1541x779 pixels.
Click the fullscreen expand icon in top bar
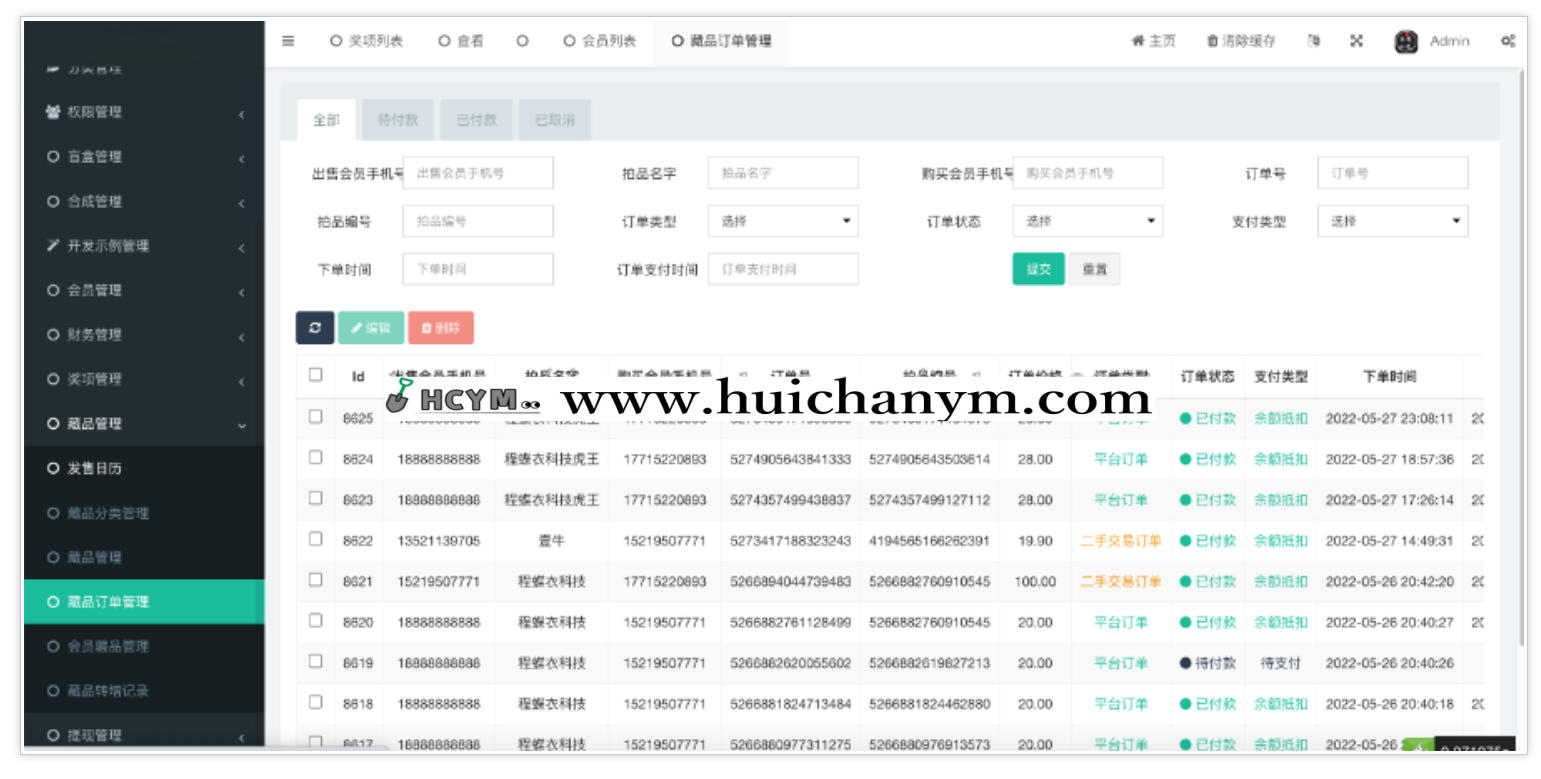click(1356, 40)
